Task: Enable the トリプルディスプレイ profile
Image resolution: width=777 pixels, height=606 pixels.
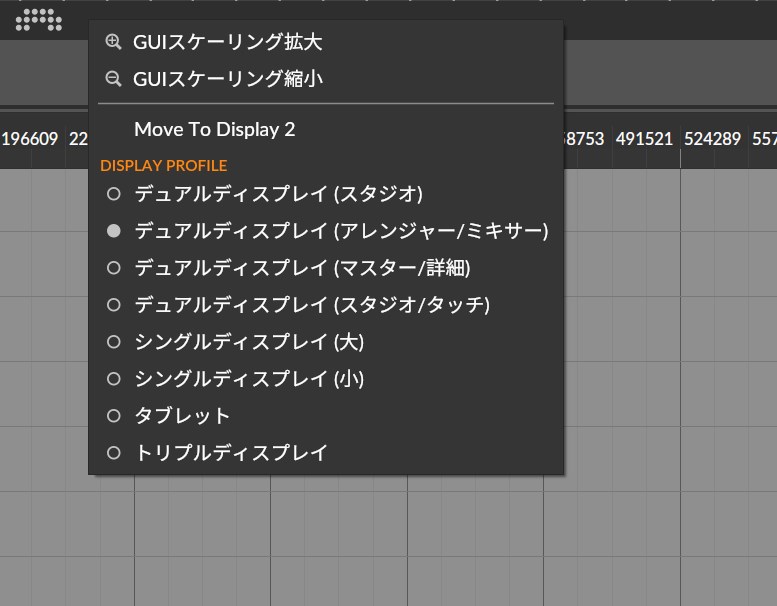Action: [230, 453]
